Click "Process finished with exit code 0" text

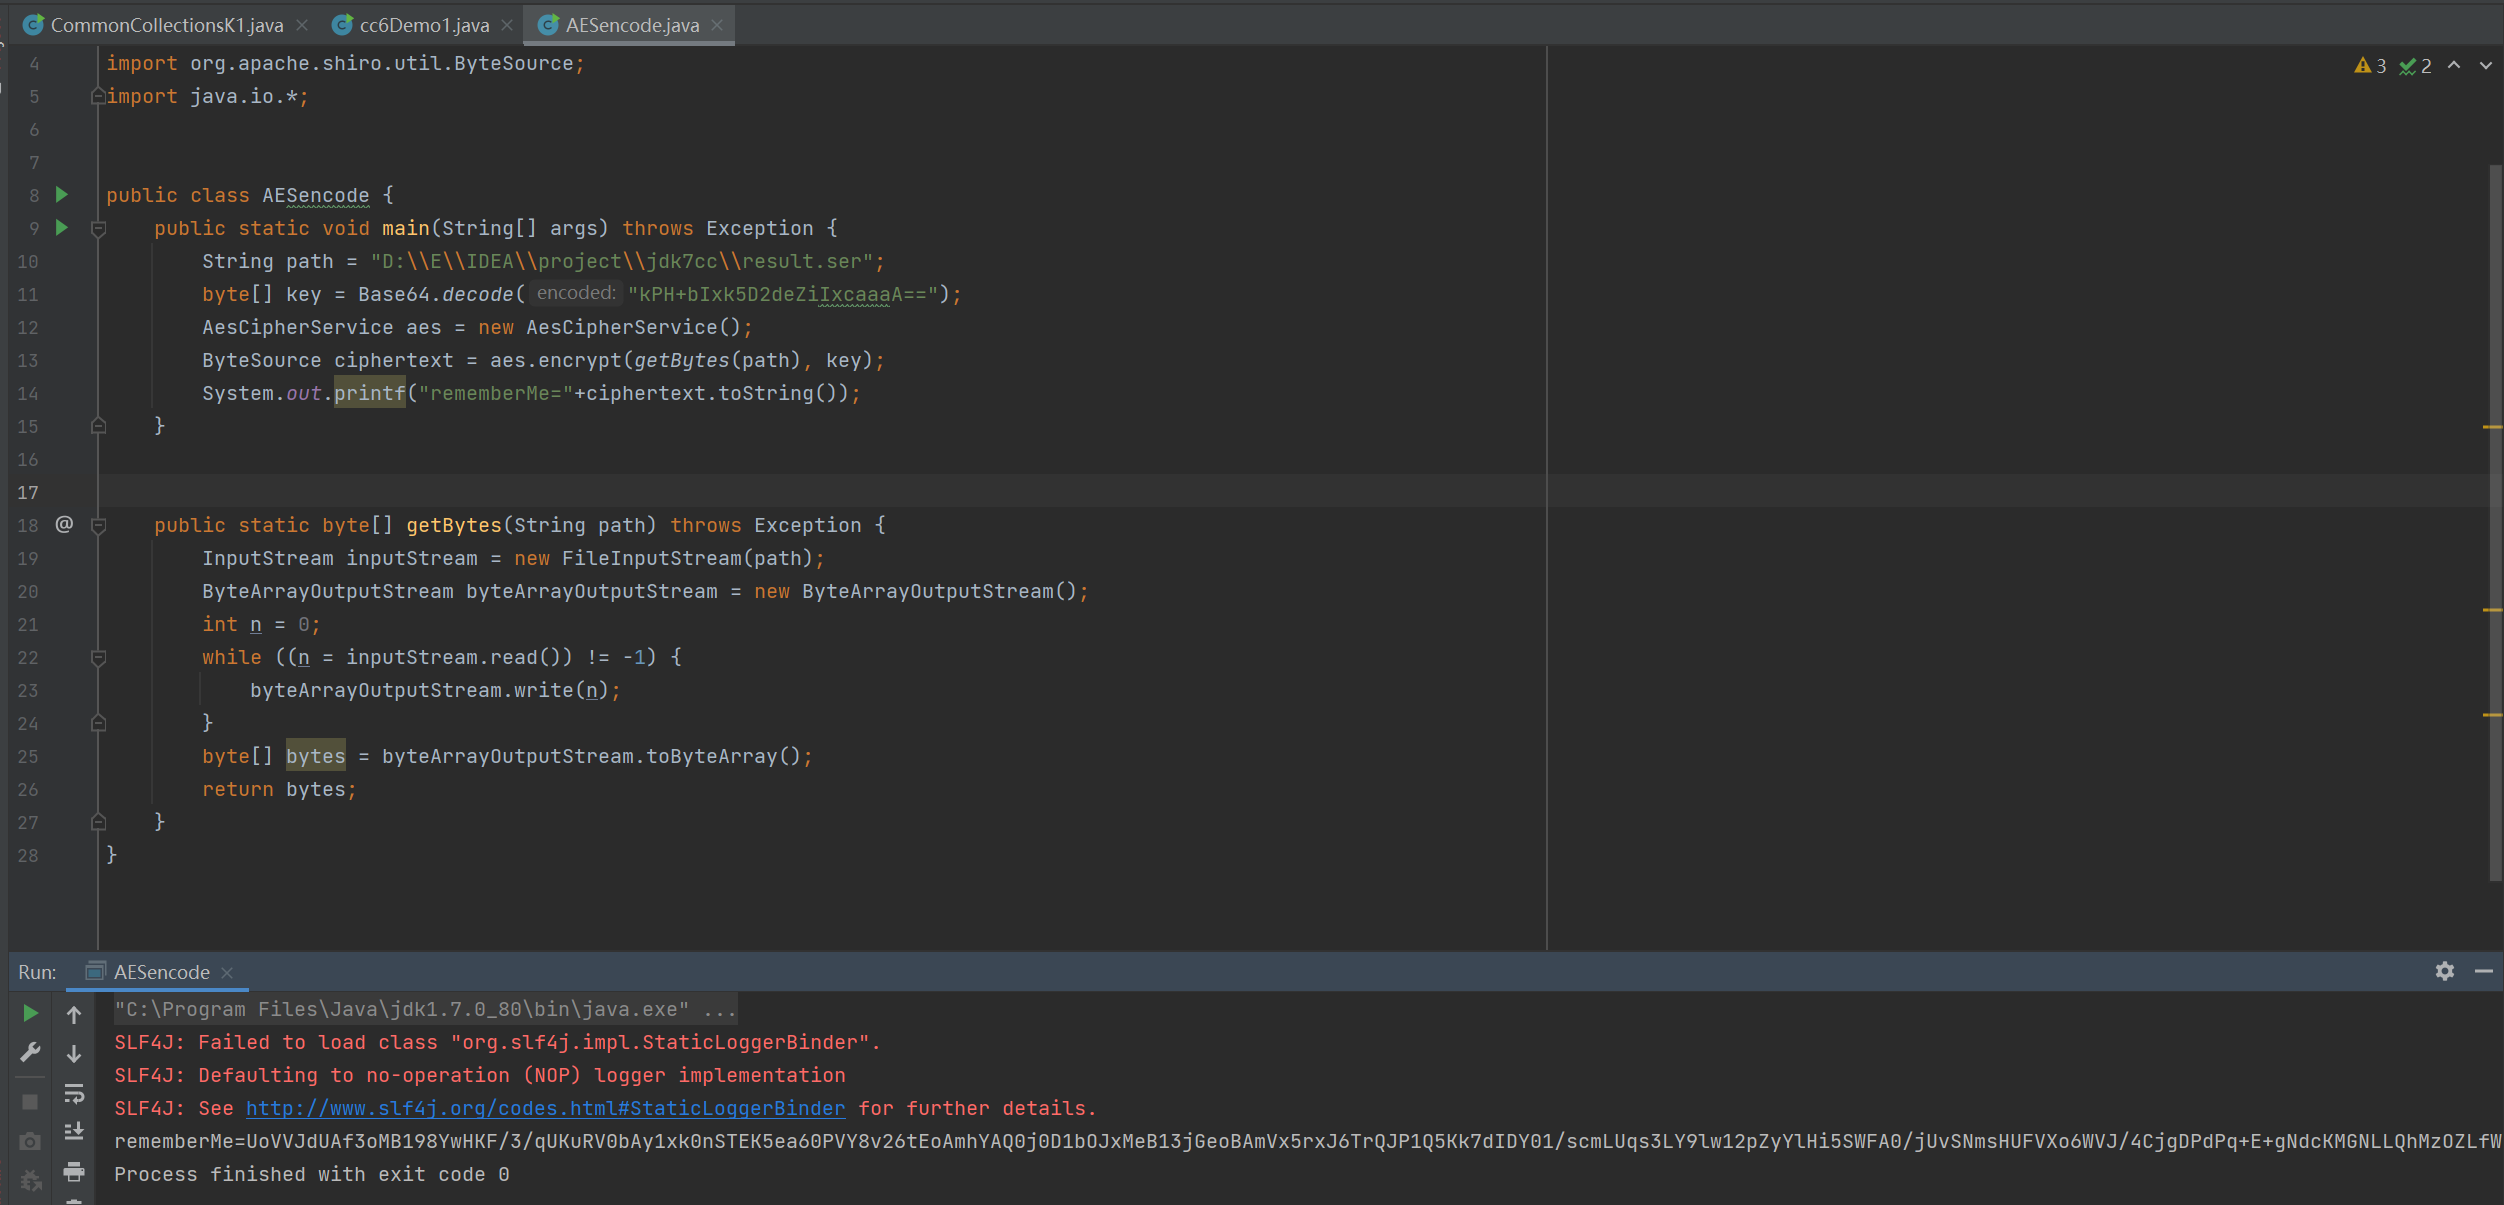pyautogui.click(x=312, y=1174)
